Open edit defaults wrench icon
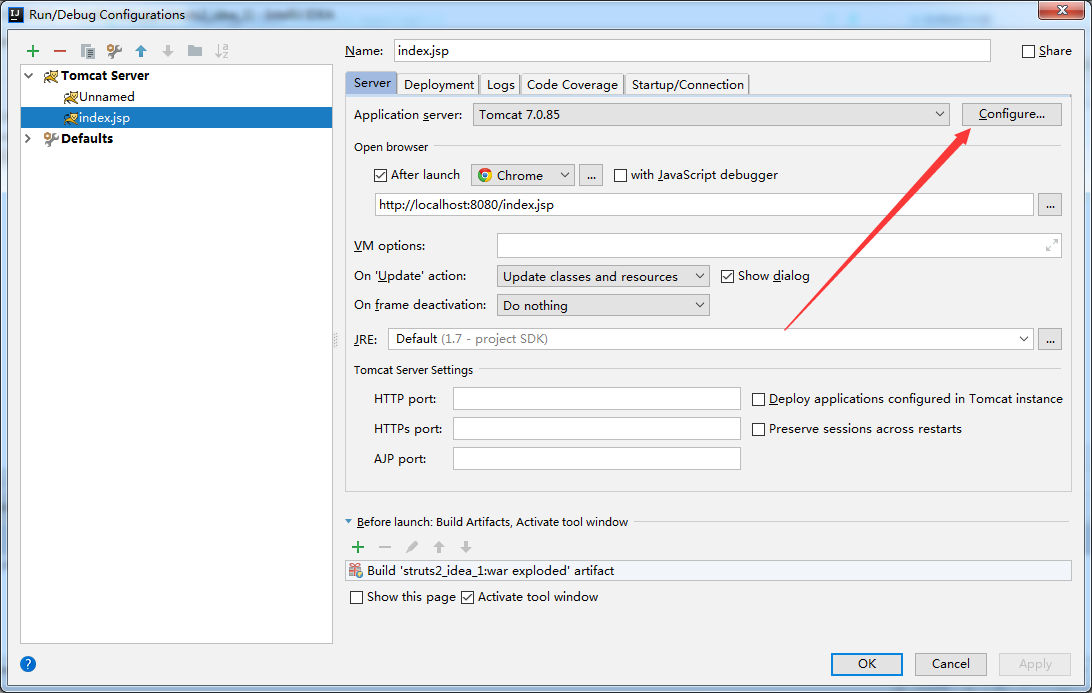1092x693 pixels. pyautogui.click(x=114, y=51)
